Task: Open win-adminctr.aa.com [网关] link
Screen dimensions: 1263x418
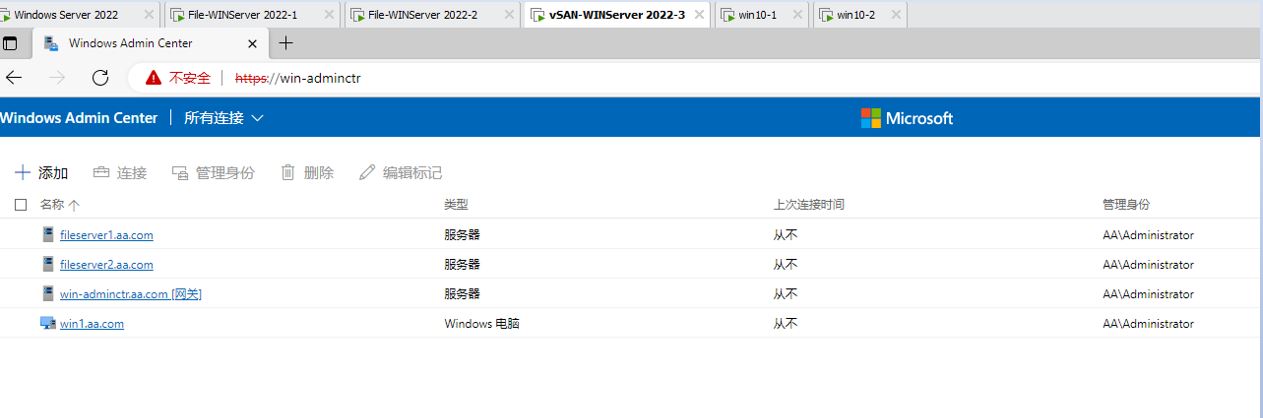Action: pos(131,294)
